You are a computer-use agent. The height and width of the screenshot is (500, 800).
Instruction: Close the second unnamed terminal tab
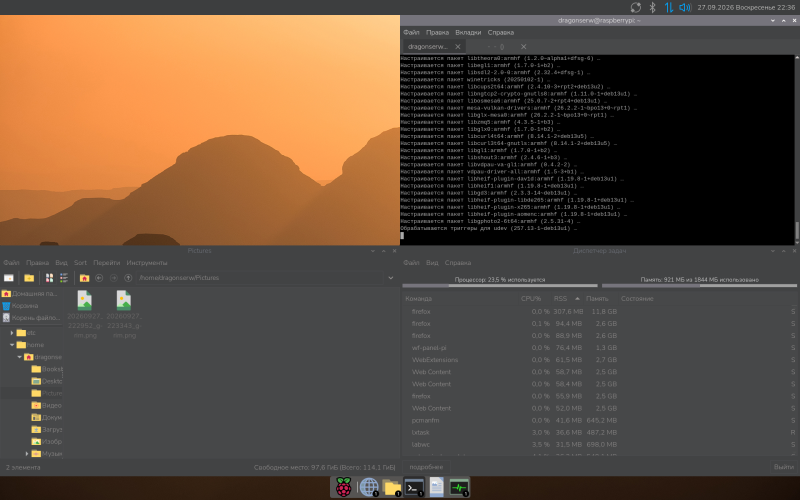click(523, 46)
